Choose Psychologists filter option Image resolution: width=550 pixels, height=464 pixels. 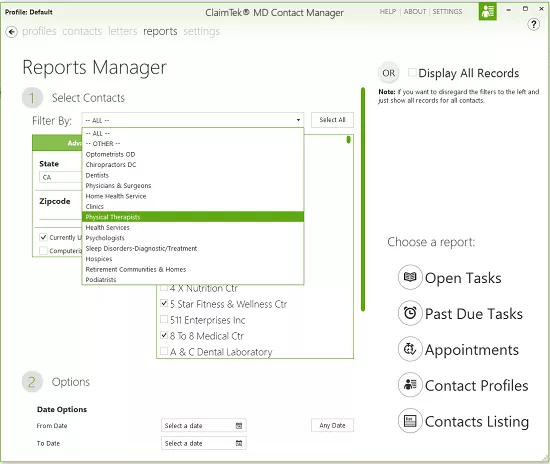[193, 238]
